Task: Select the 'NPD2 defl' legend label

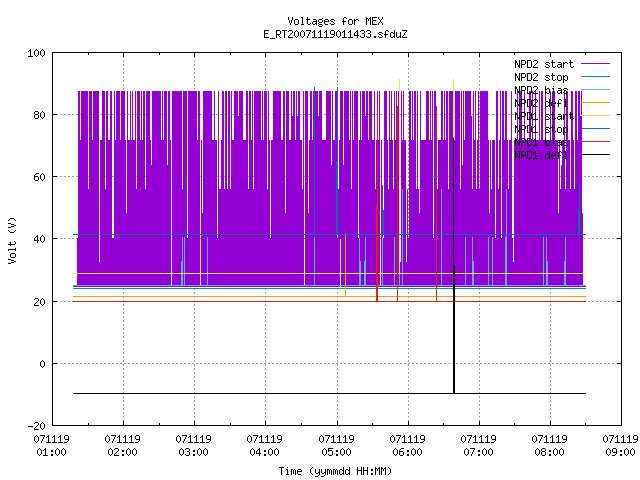Action: 541,103
